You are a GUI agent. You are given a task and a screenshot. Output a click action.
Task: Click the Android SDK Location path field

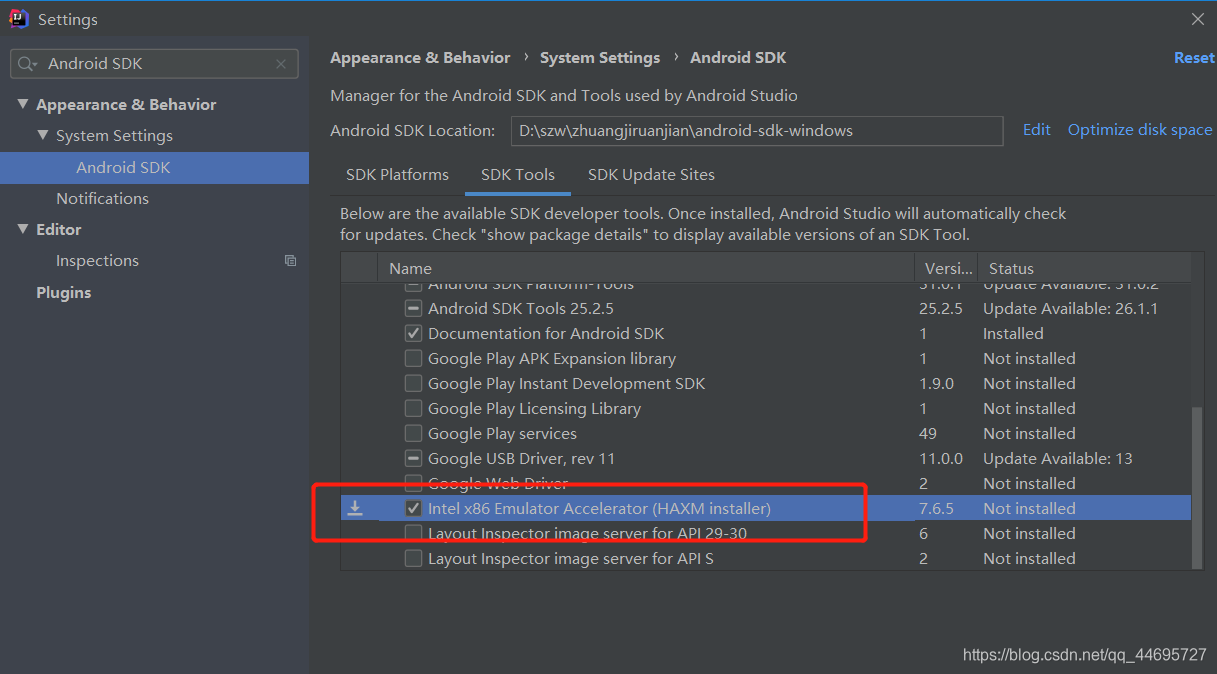[x=756, y=131]
